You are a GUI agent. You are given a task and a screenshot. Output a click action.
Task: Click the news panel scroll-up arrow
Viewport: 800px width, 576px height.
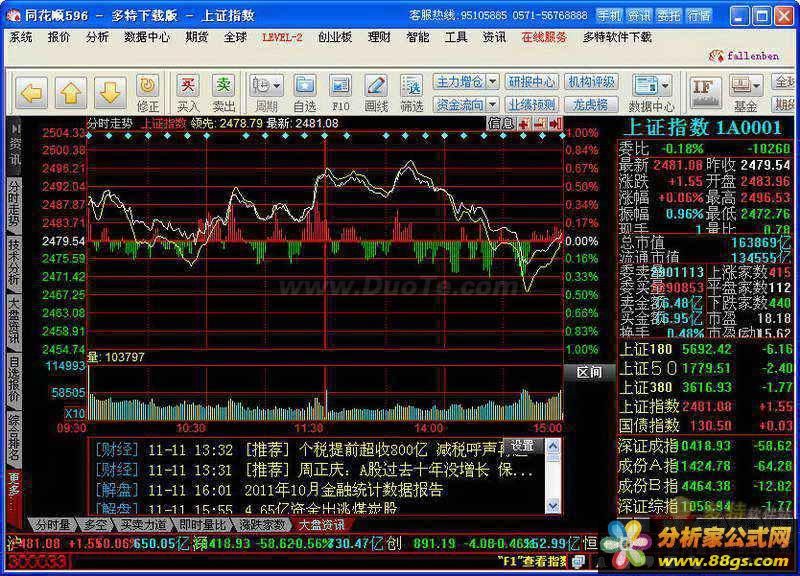tap(553, 447)
